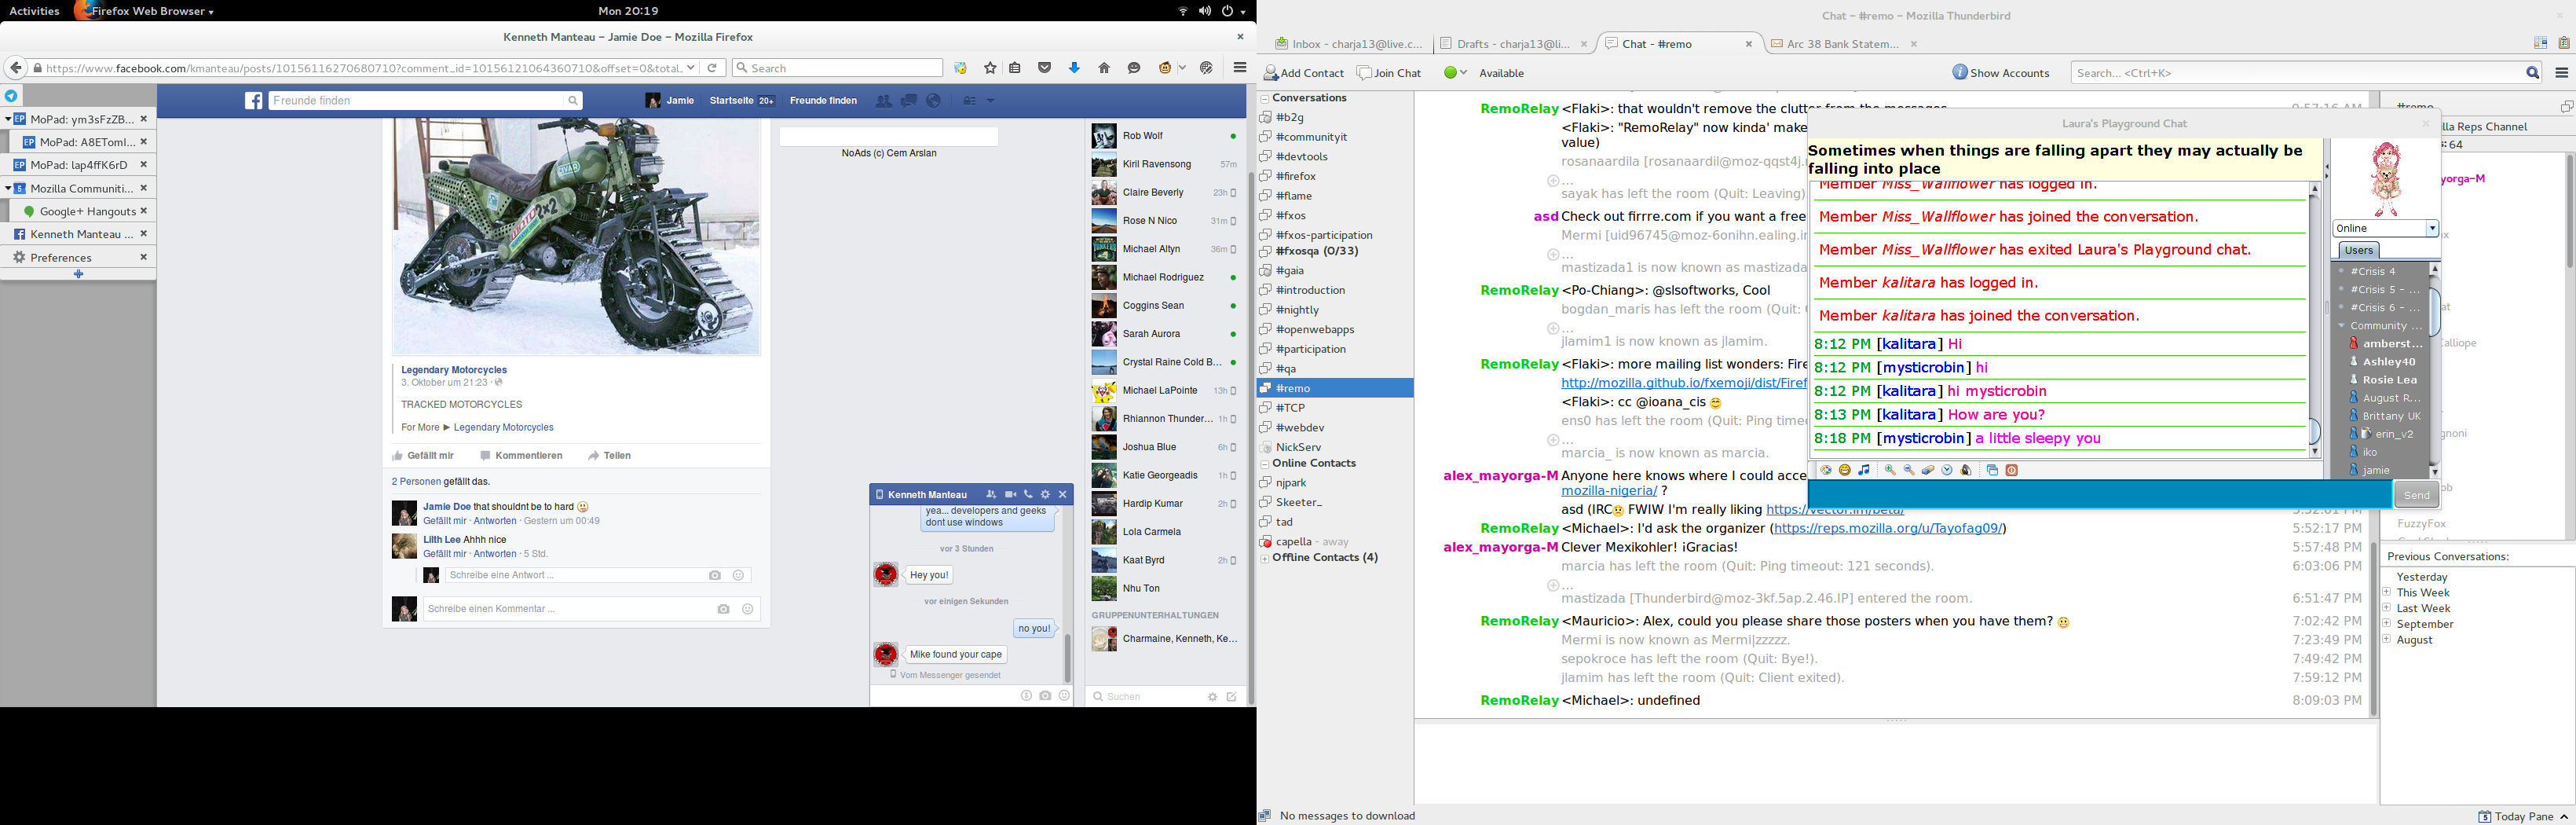Expand Offline Contacts (4) group
This screenshot has height=825, width=2576.
click(1265, 558)
